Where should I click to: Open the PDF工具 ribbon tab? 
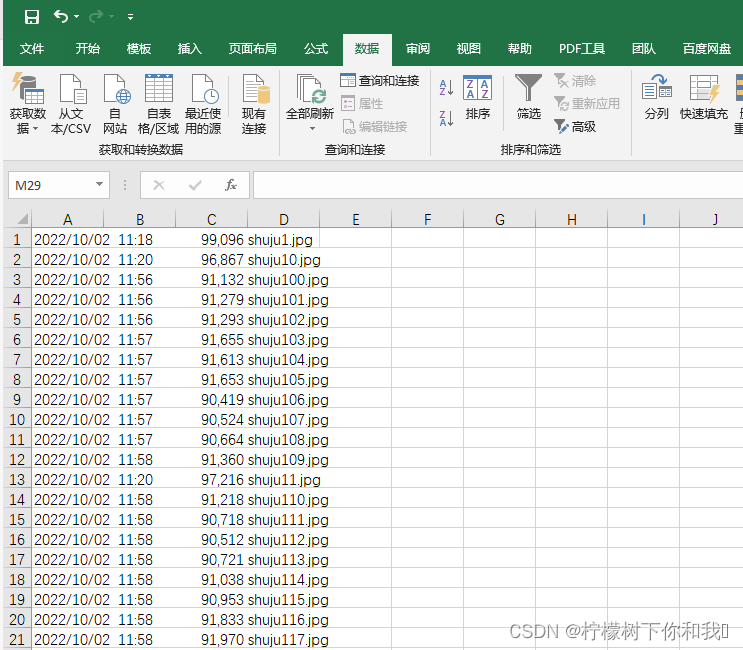[x=582, y=49]
